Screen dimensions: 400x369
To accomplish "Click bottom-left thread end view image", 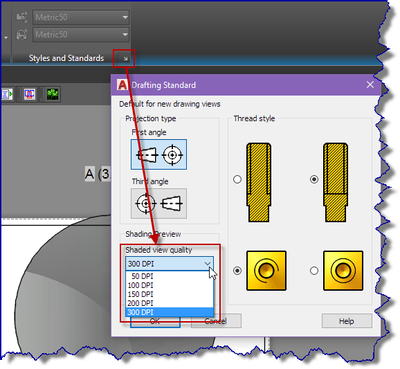I will click(266, 271).
